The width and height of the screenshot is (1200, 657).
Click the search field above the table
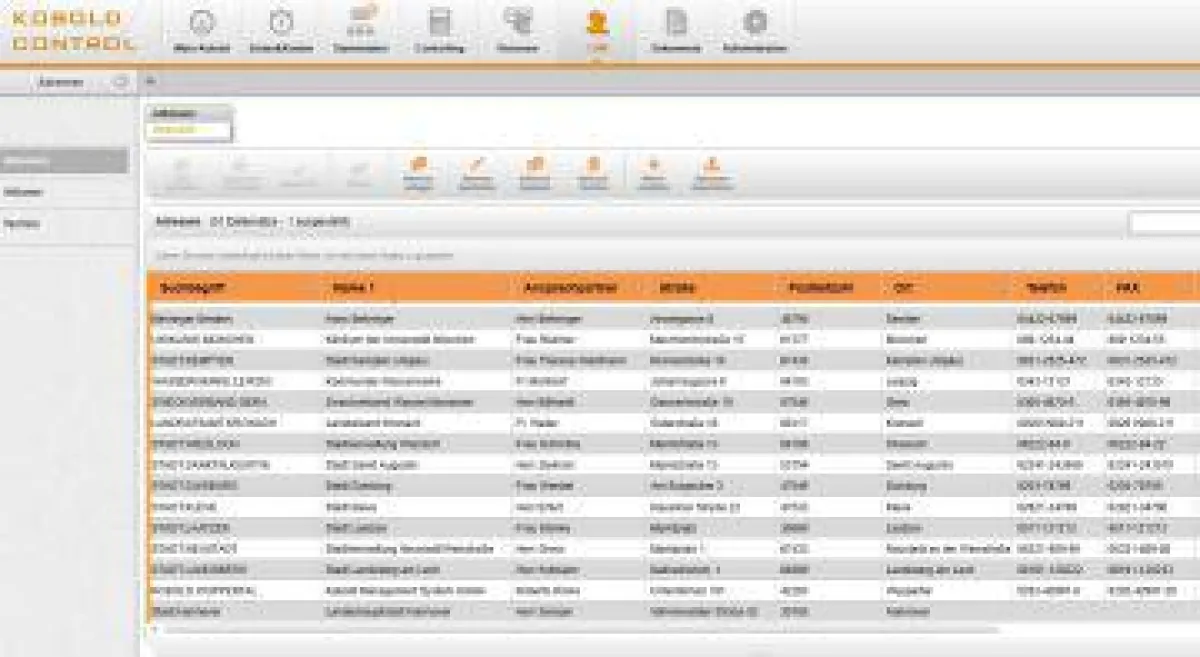[x=1164, y=222]
